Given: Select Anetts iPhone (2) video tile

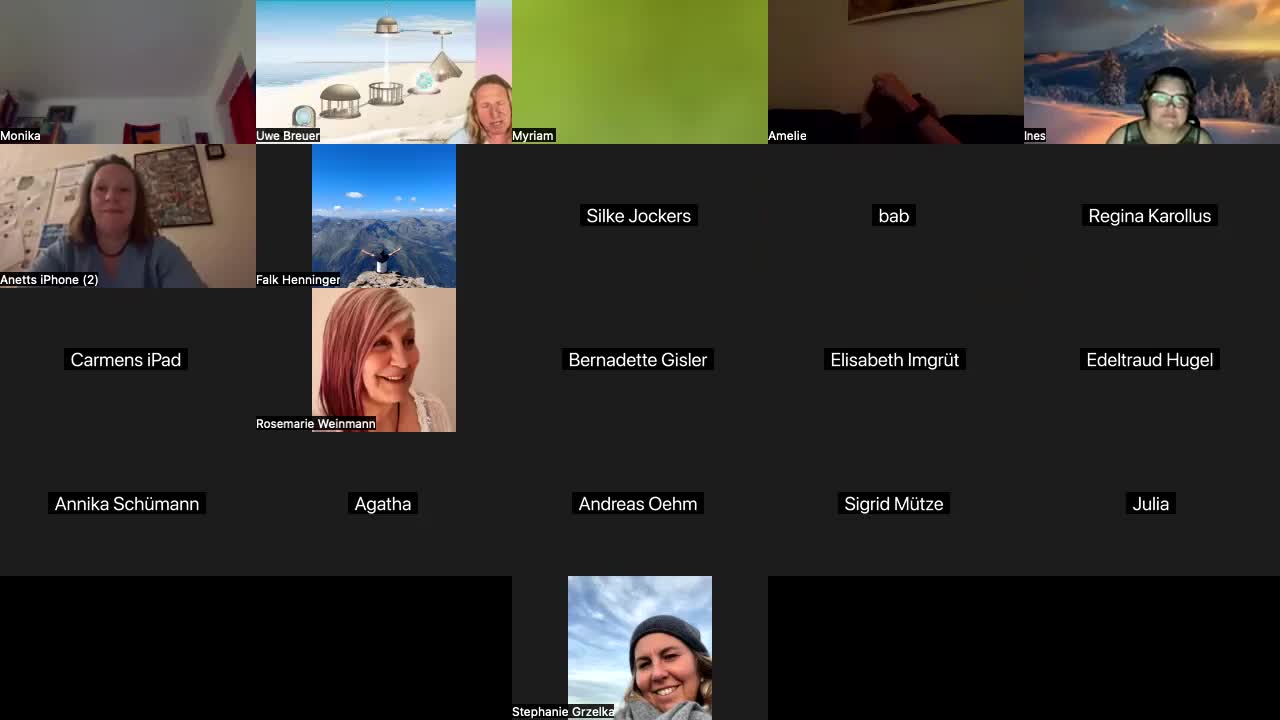Looking at the screenshot, I should 128,216.
